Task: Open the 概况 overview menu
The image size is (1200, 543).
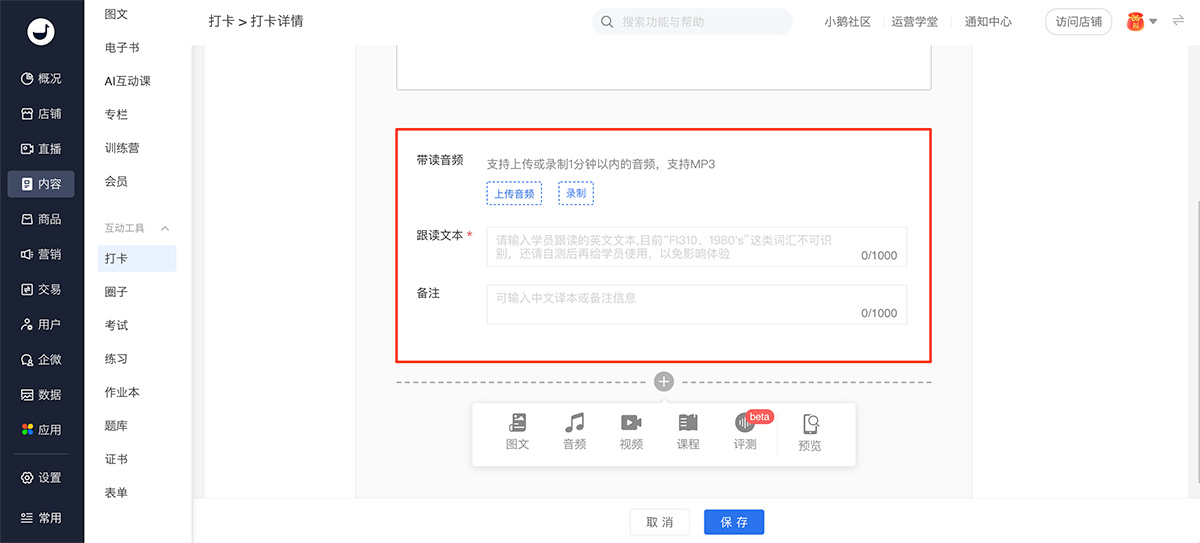Action: pos(42,79)
